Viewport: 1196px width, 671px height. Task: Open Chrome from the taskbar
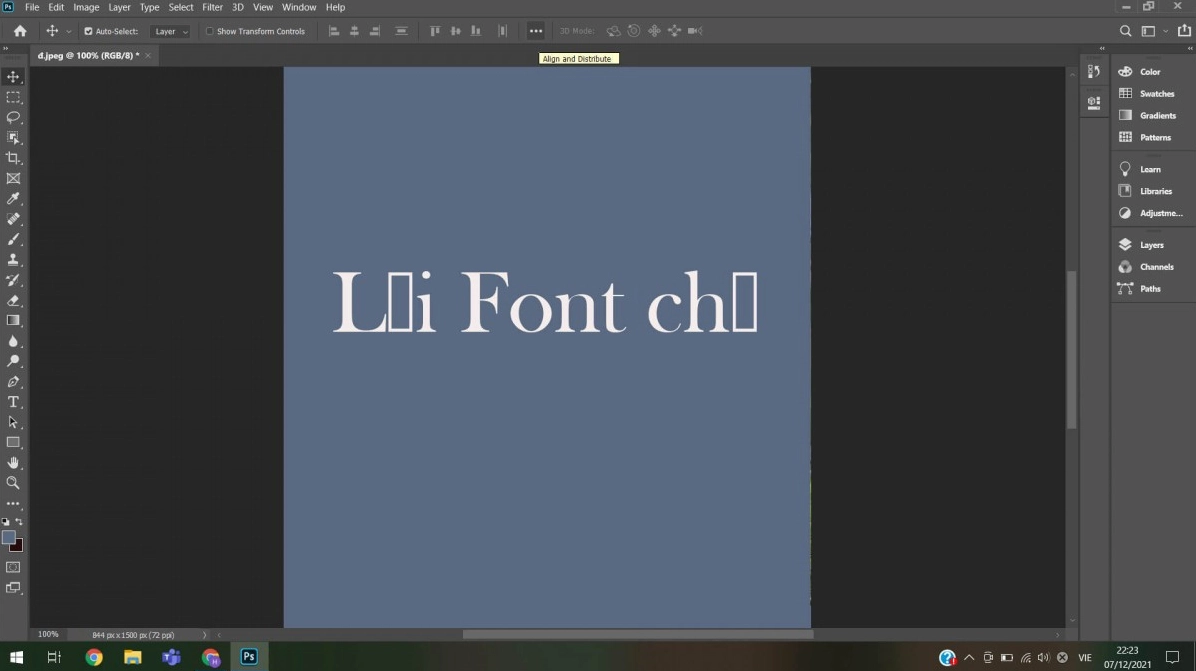94,657
